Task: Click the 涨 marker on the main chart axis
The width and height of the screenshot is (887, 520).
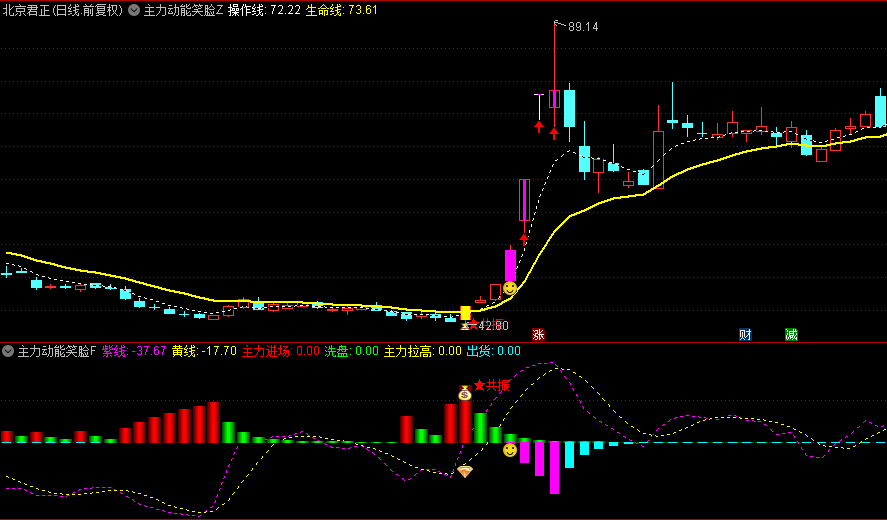Action: point(538,334)
